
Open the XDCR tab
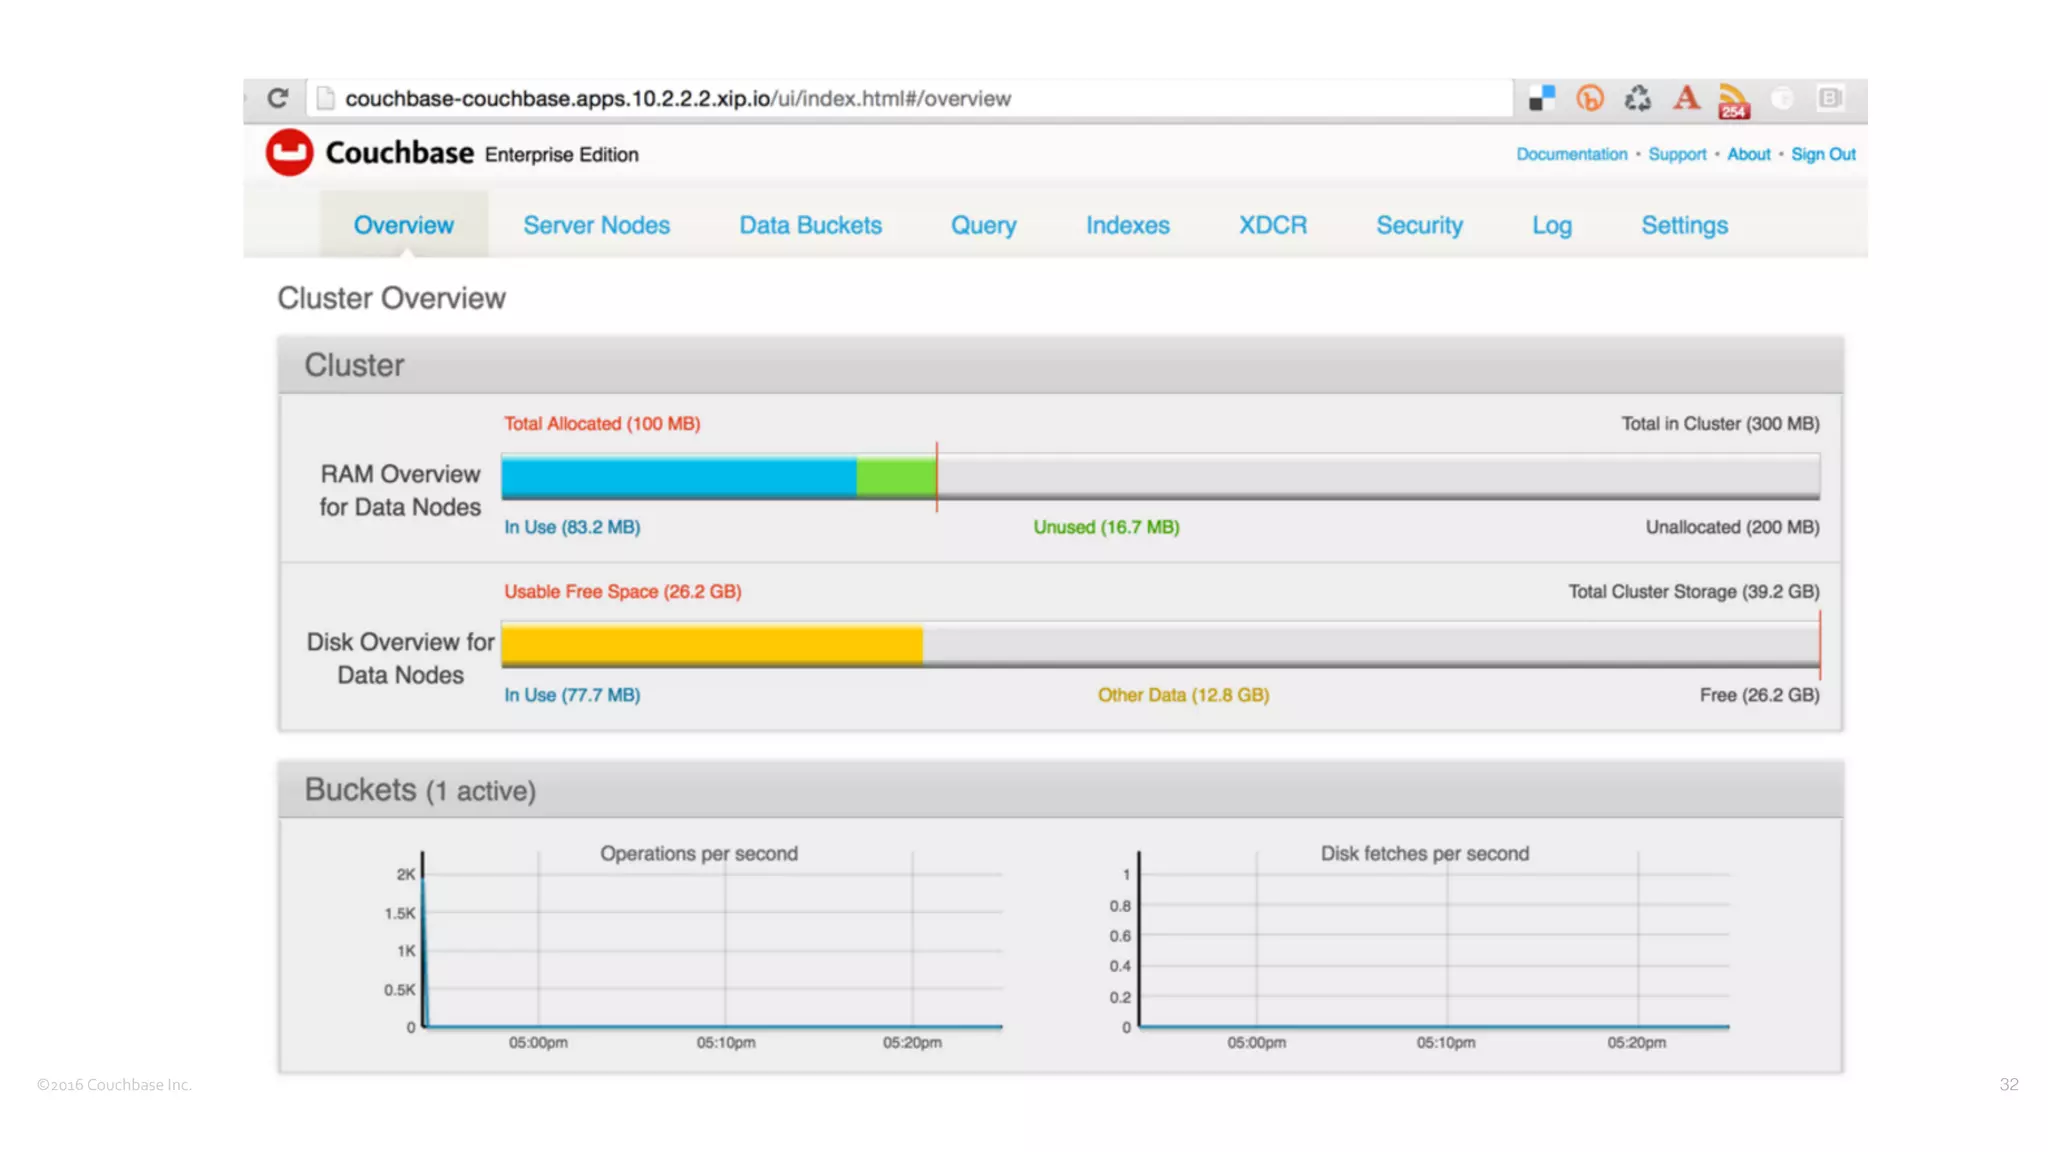[1272, 225]
